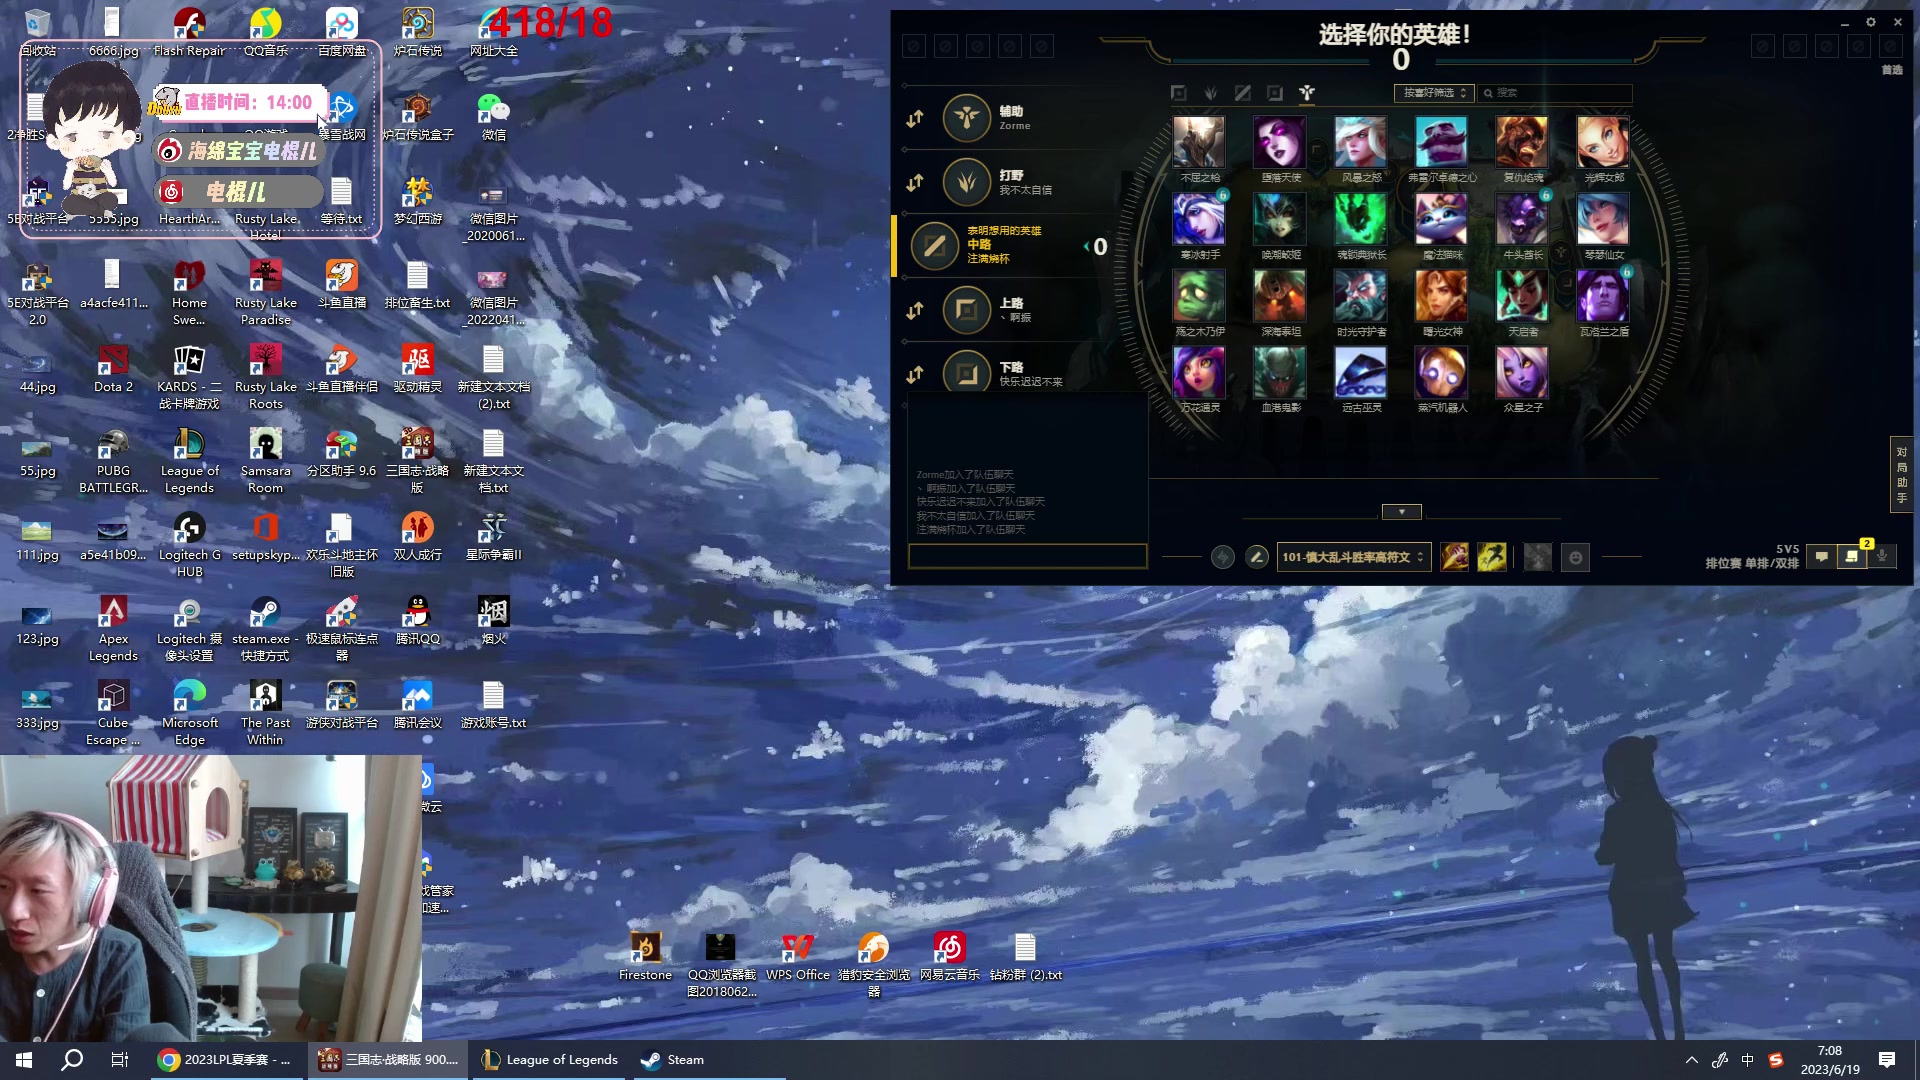Select 弗雷尔卓德之心 champion portrait
The height and width of the screenshot is (1080, 1920).
(1442, 142)
